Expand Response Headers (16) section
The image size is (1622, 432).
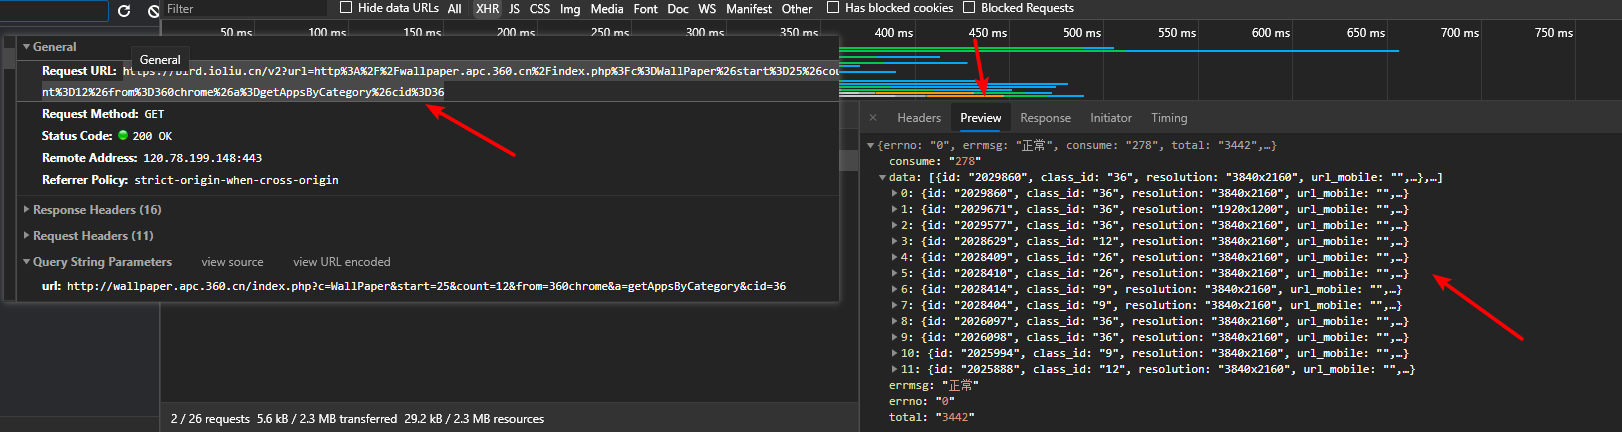[27, 210]
